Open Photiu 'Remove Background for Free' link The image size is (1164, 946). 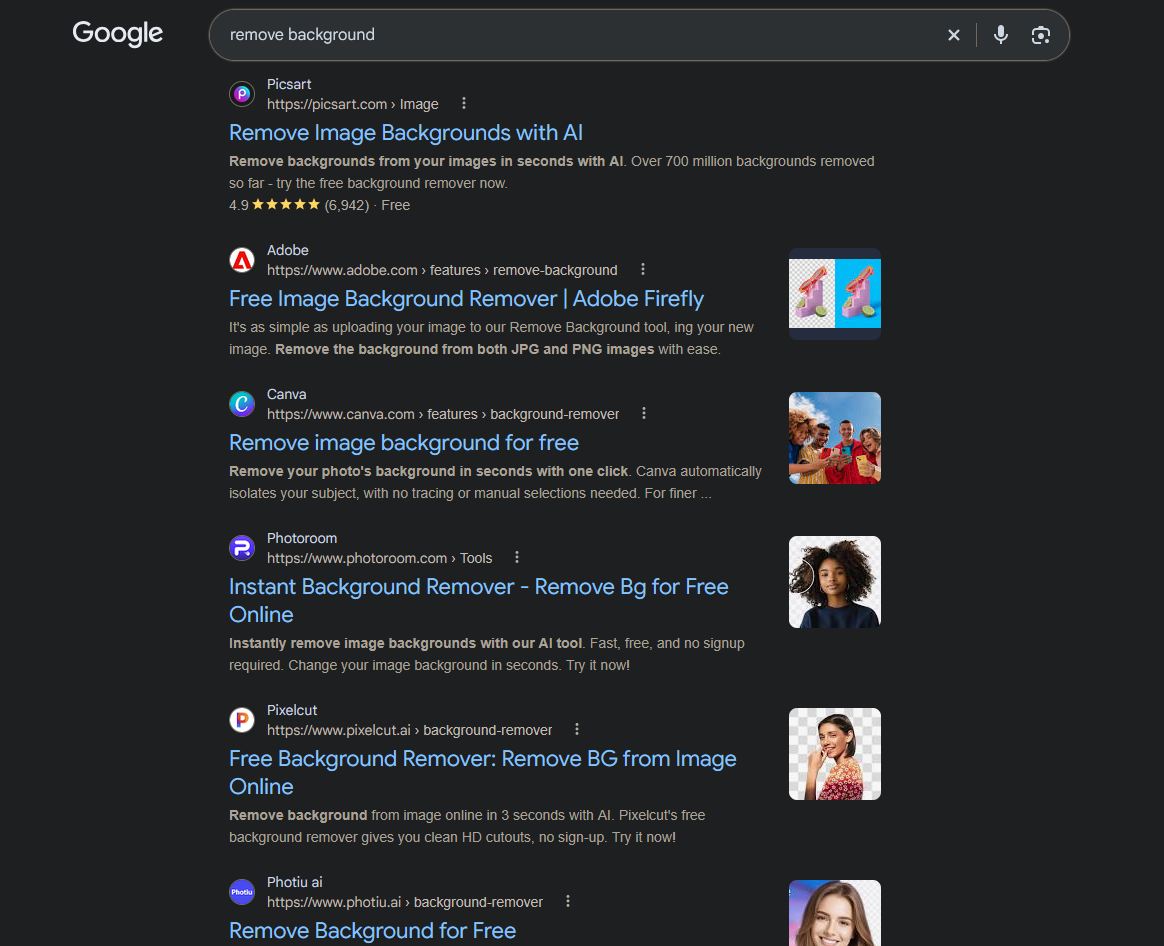click(x=373, y=930)
